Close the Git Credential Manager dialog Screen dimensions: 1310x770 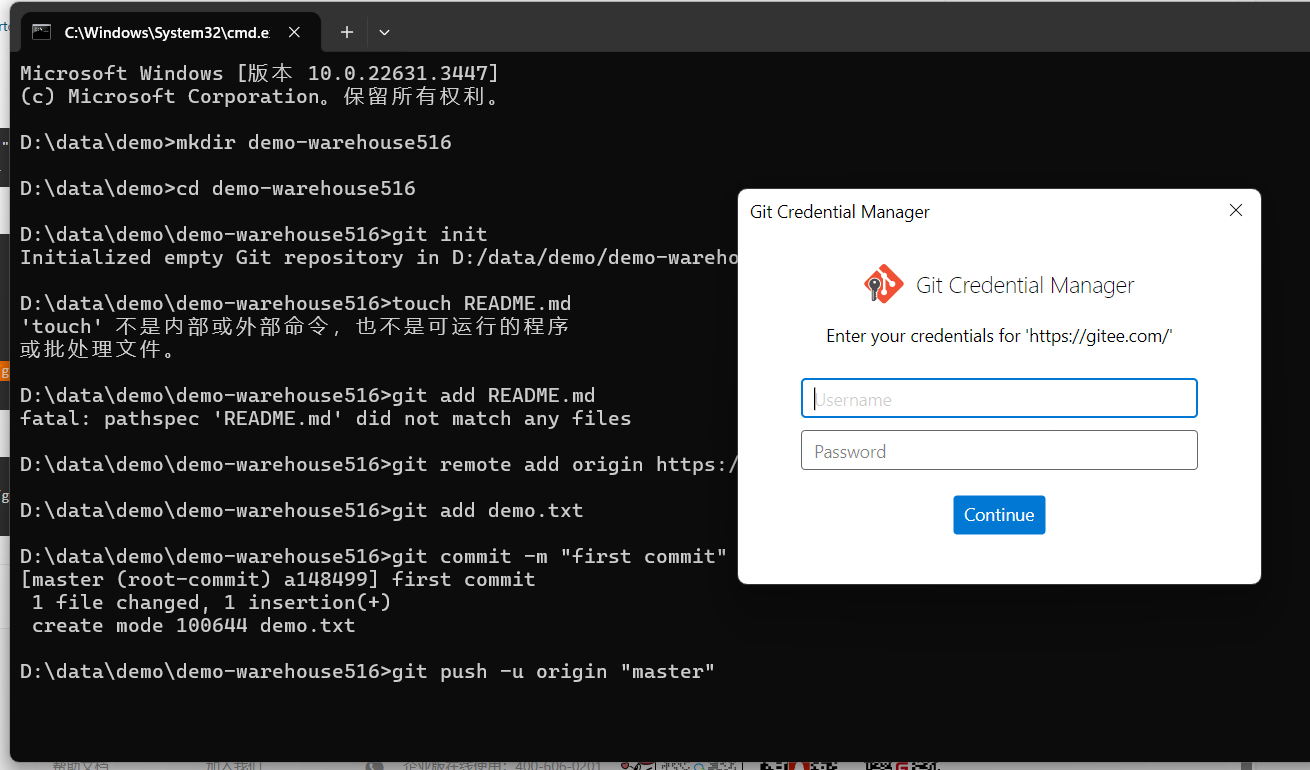(x=1236, y=210)
